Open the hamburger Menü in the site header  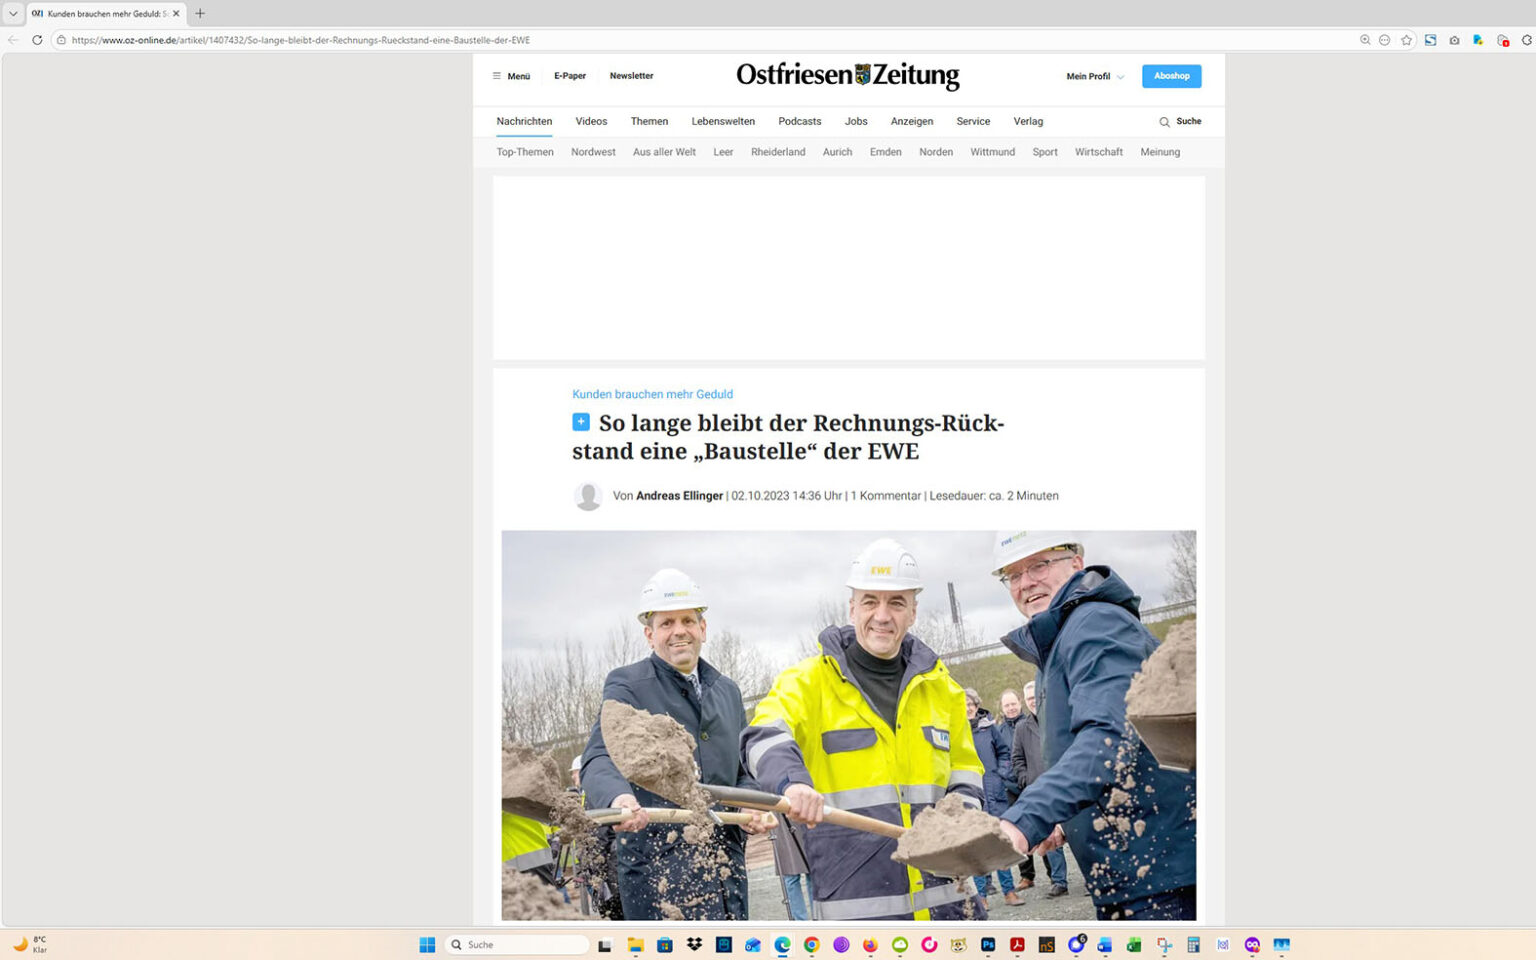(510, 75)
